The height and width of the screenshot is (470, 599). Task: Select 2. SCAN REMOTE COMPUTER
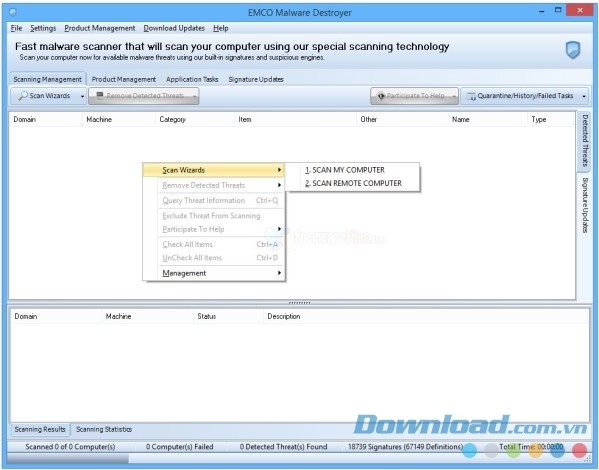[x=352, y=183]
